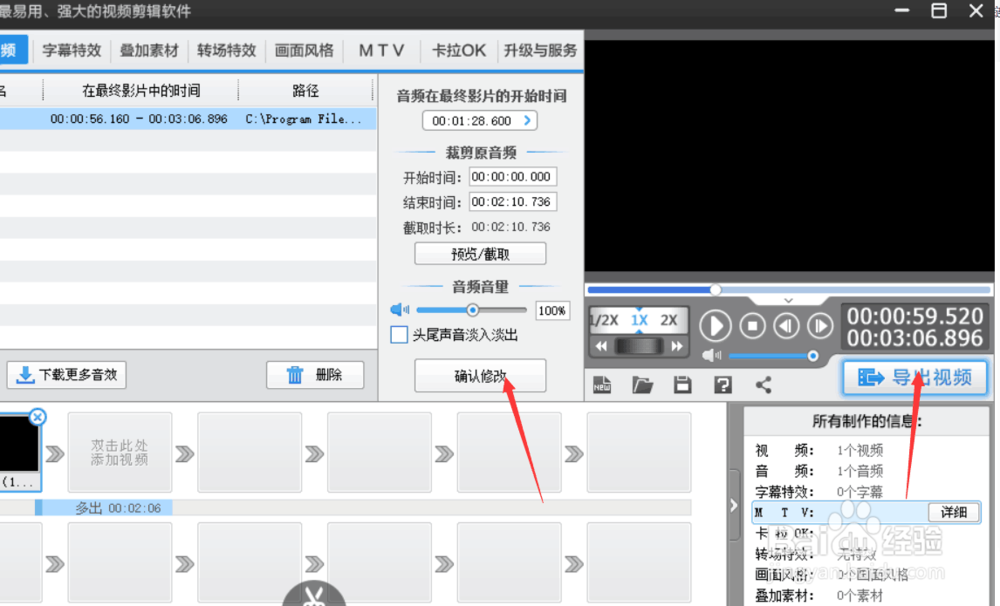Screen dimensions: 1000x606
Task: Click the scissors cut icon
Action: [314, 595]
